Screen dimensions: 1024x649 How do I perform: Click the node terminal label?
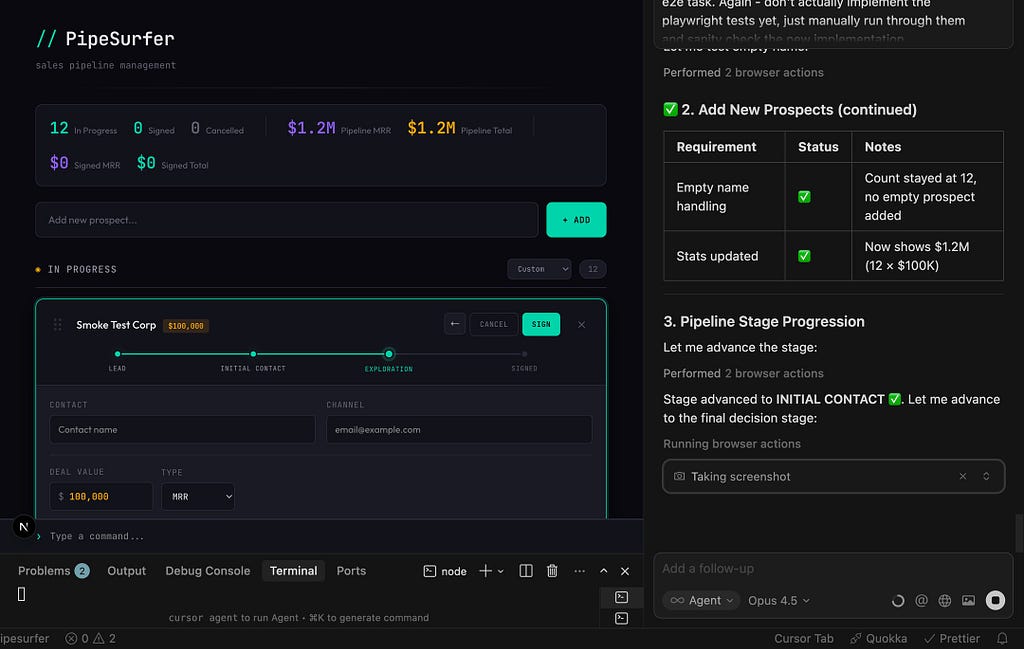445,571
